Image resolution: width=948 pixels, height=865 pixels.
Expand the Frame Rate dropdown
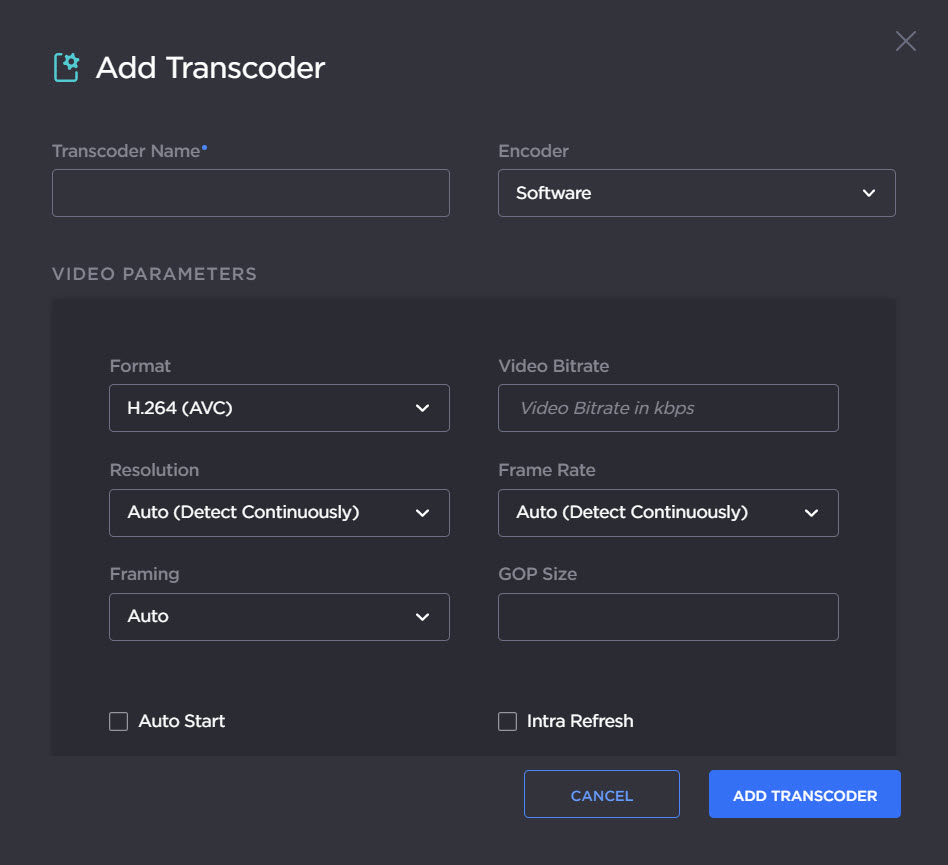[668, 513]
